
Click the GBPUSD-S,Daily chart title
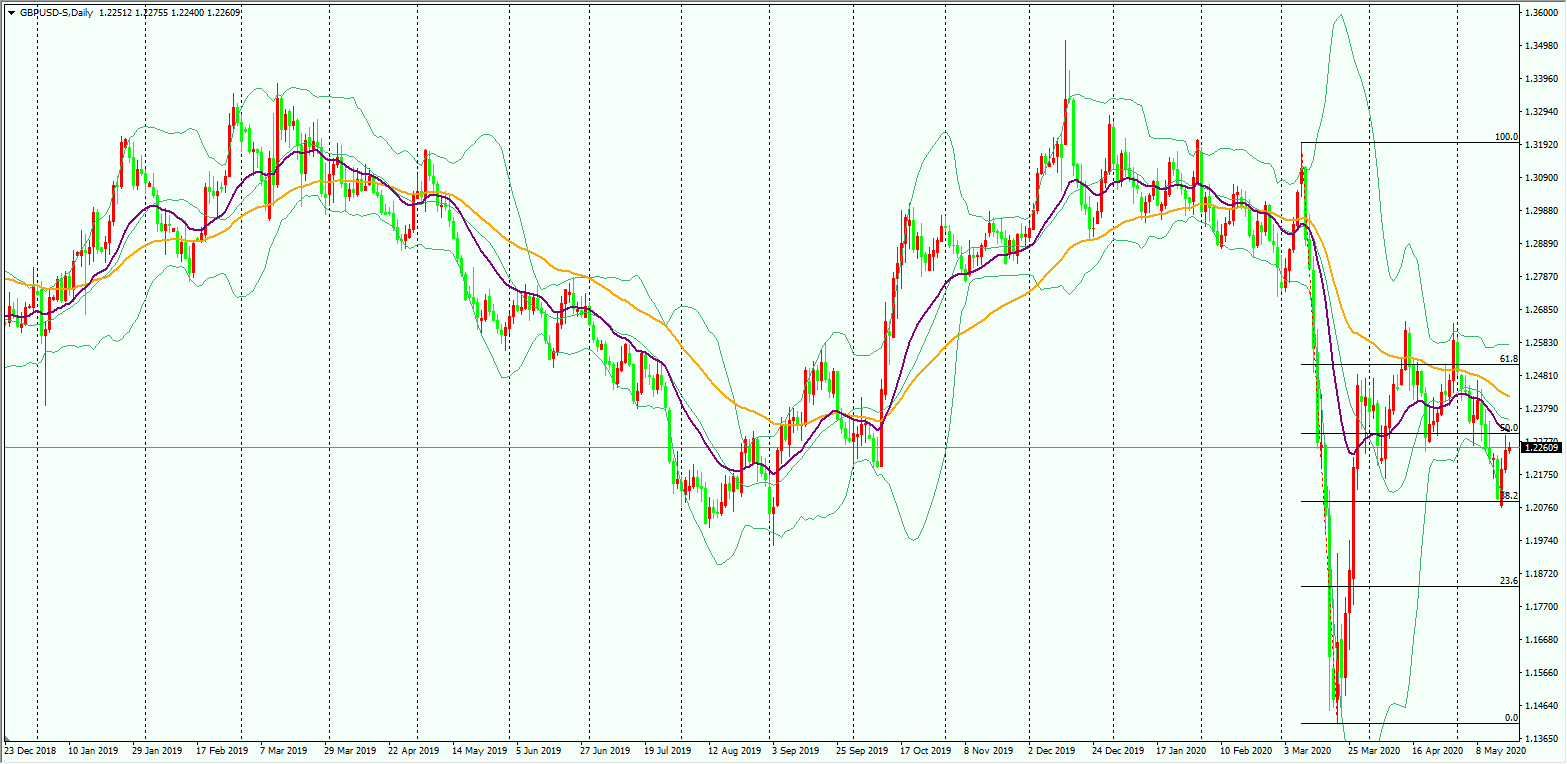56,12
